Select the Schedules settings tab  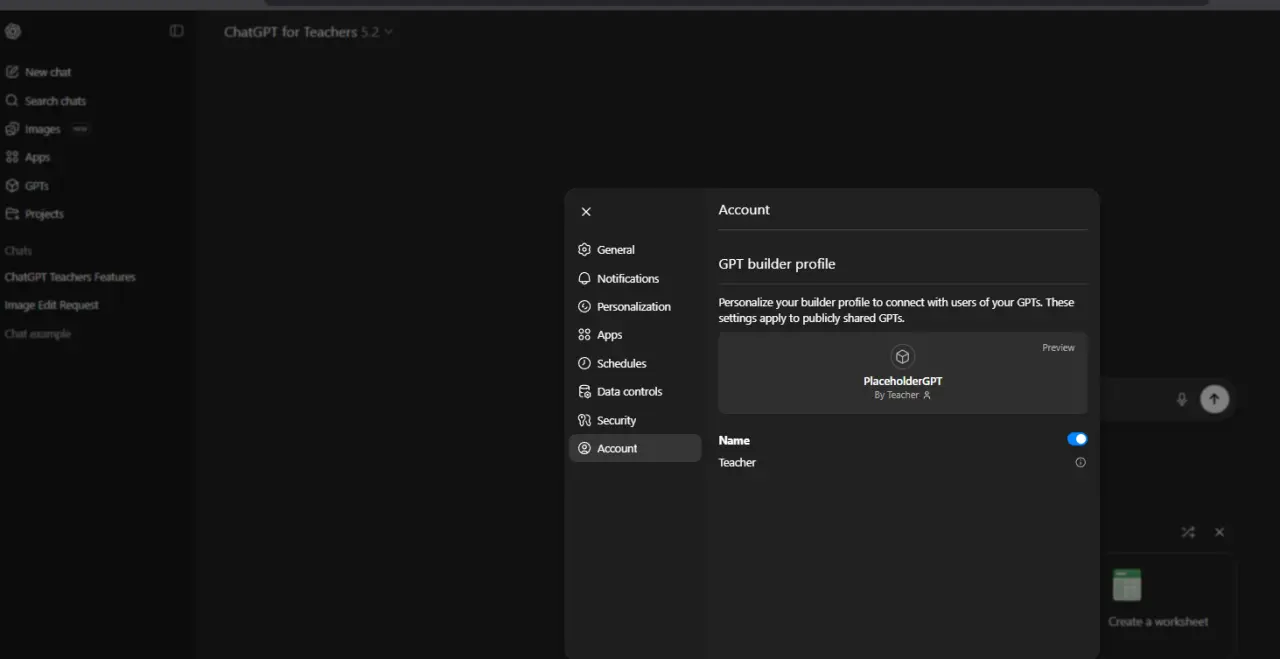click(x=635, y=363)
